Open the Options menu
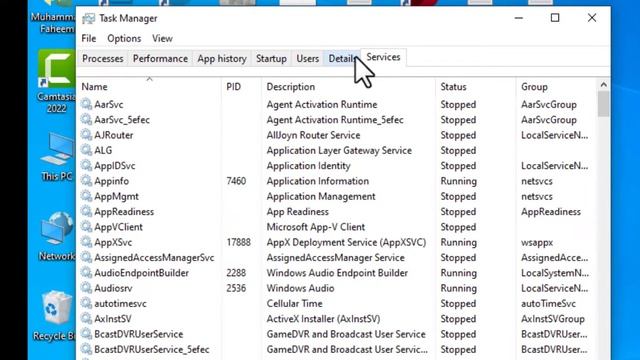The height and width of the screenshot is (360, 640). tap(124, 38)
